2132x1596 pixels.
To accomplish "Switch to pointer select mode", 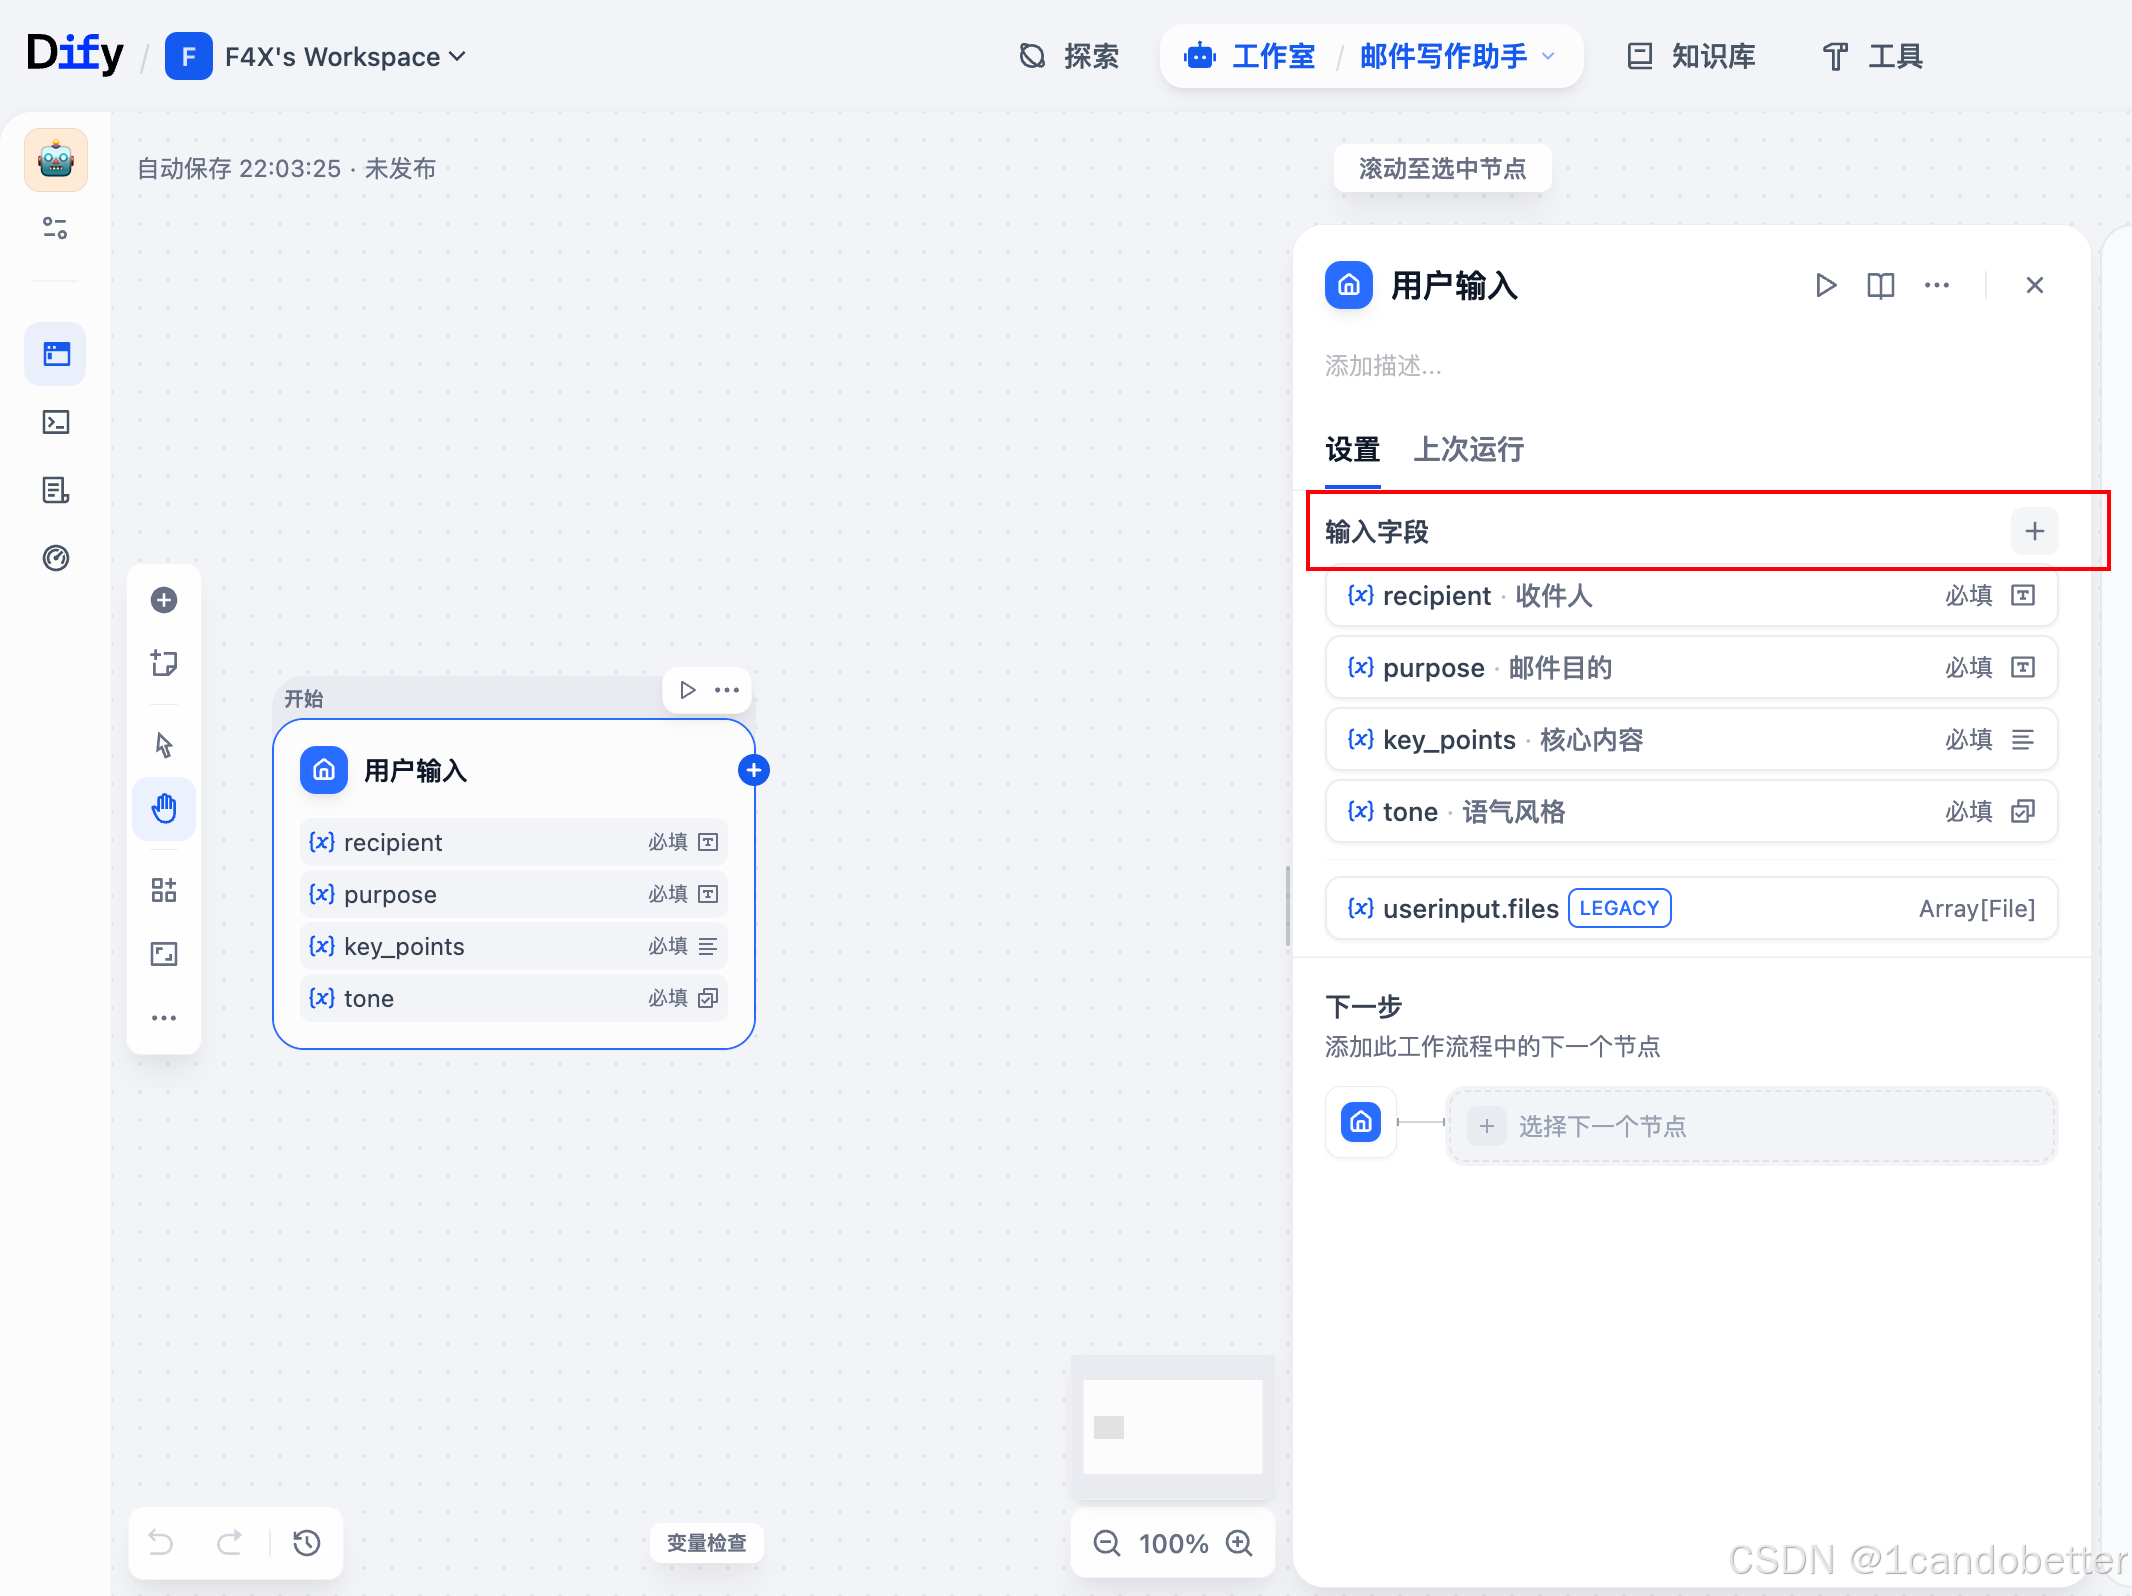I will point(164,745).
